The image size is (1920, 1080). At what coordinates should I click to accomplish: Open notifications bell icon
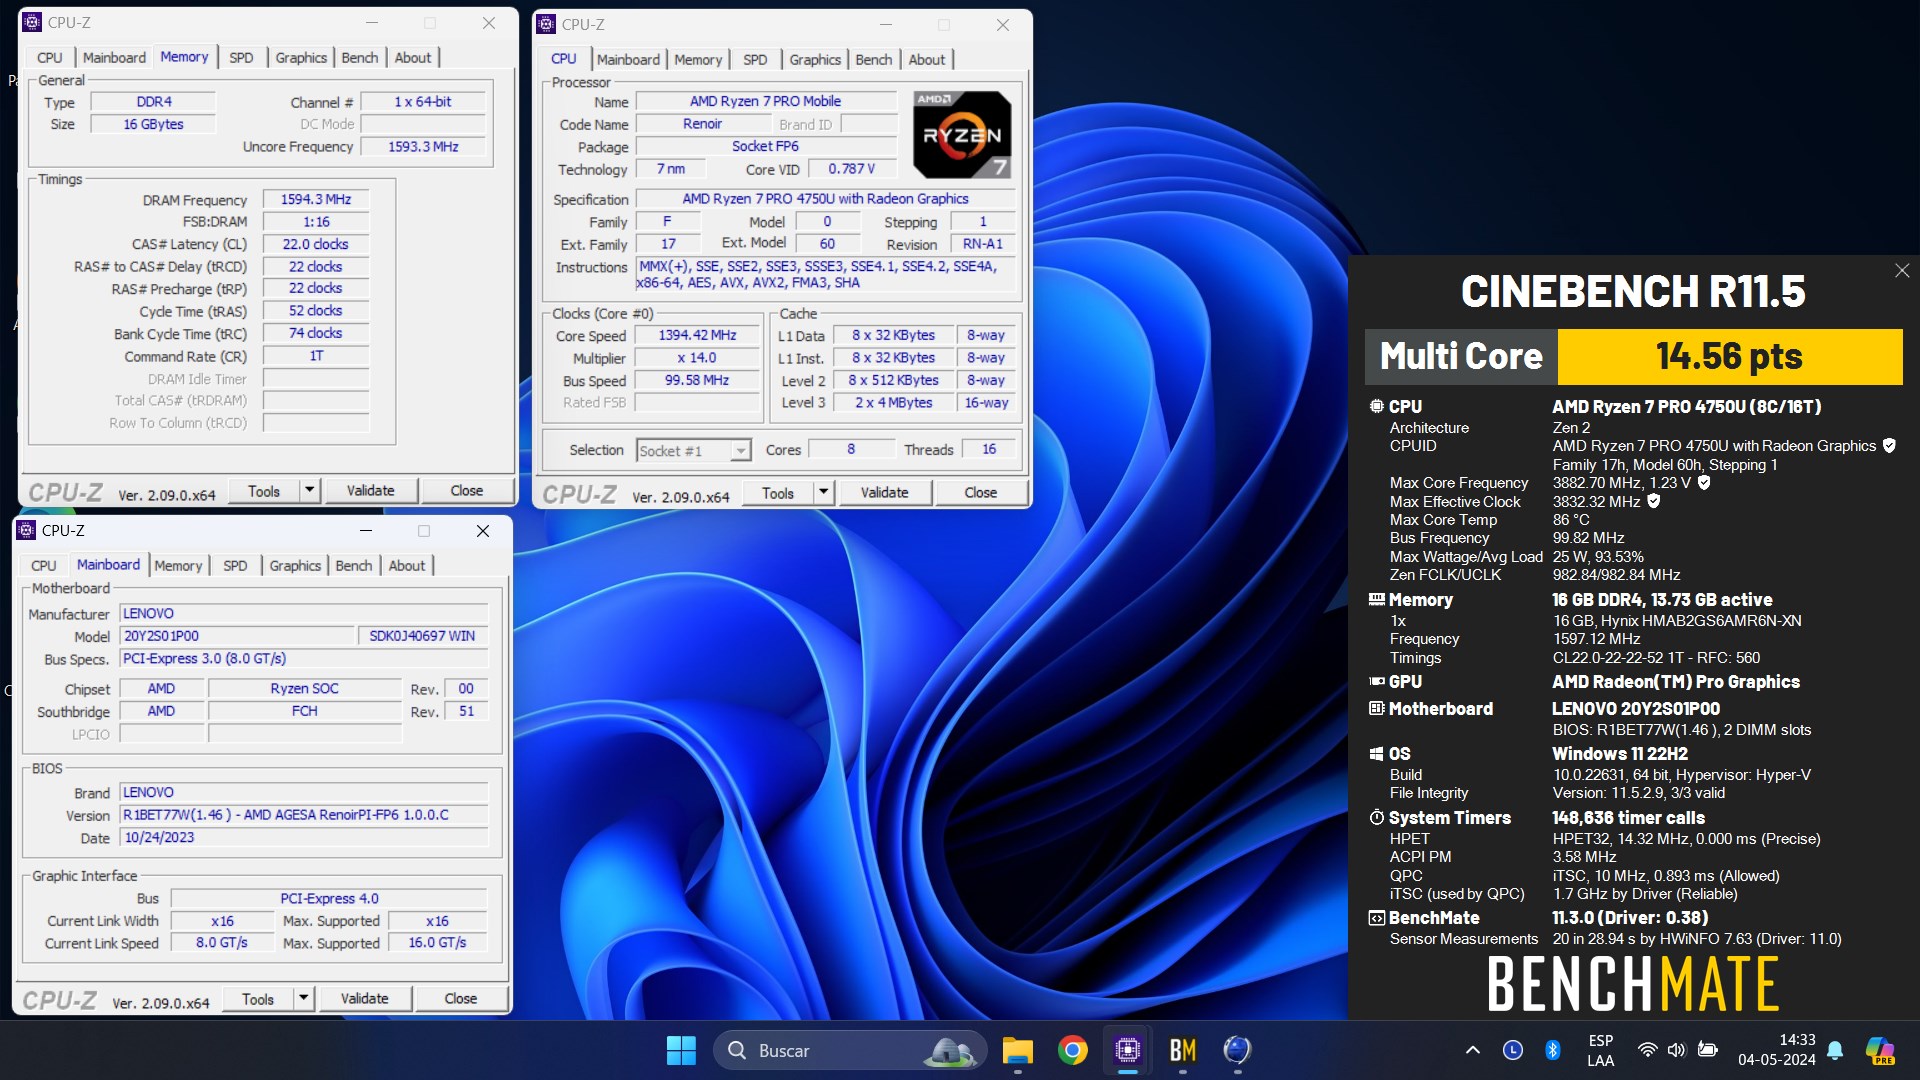[x=1835, y=1050]
